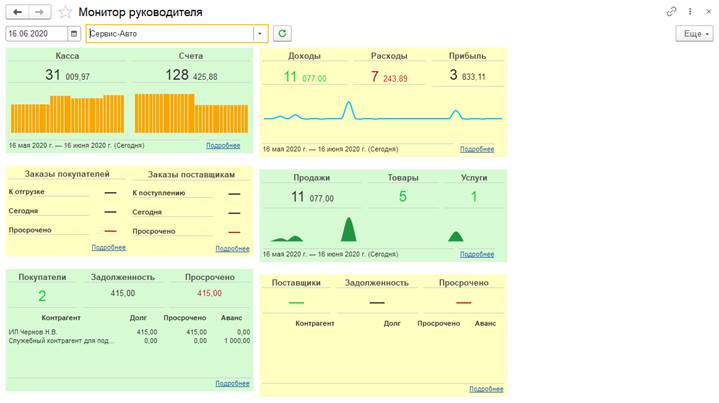The image size is (719, 403).
Task: Click the back navigation arrow
Action: (16, 12)
